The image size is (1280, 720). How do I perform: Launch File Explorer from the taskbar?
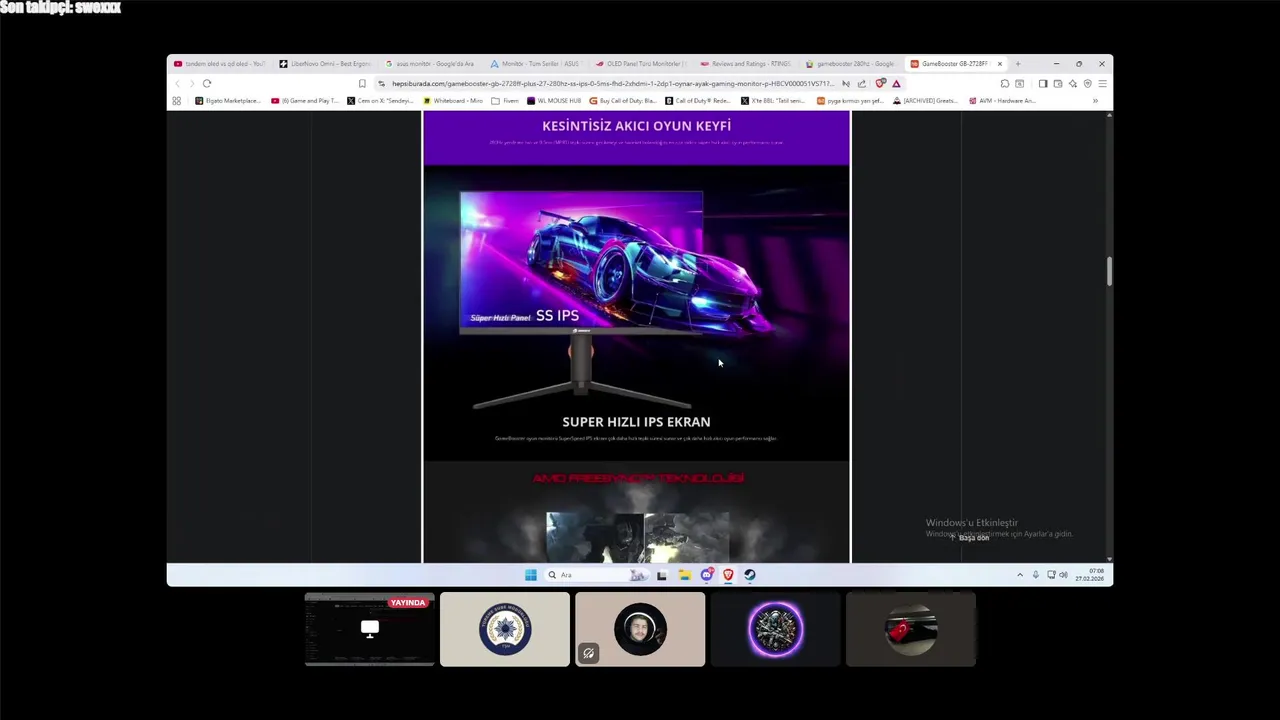[x=684, y=575]
